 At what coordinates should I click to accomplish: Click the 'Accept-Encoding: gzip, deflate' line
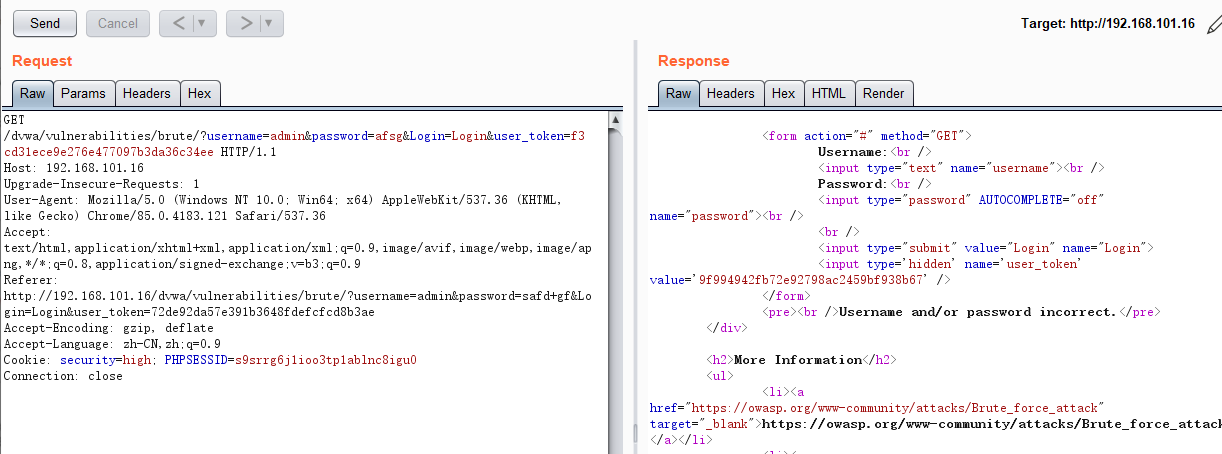[x=109, y=328]
